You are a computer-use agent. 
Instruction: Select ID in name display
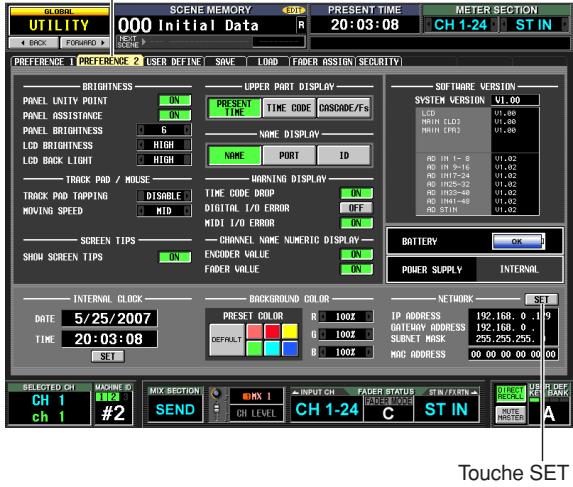point(344,156)
